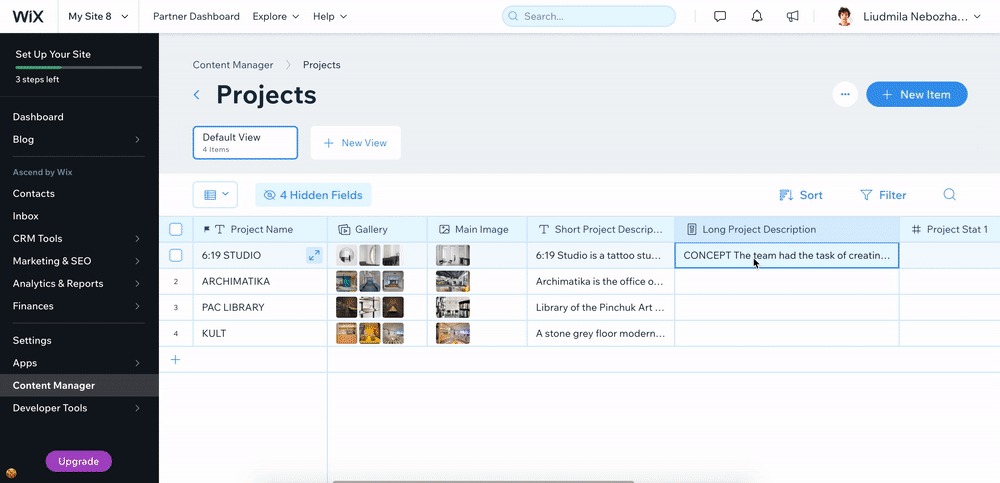Screen dimensions: 1000x483
Task: Open the Help dropdown menu
Action: tap(330, 17)
